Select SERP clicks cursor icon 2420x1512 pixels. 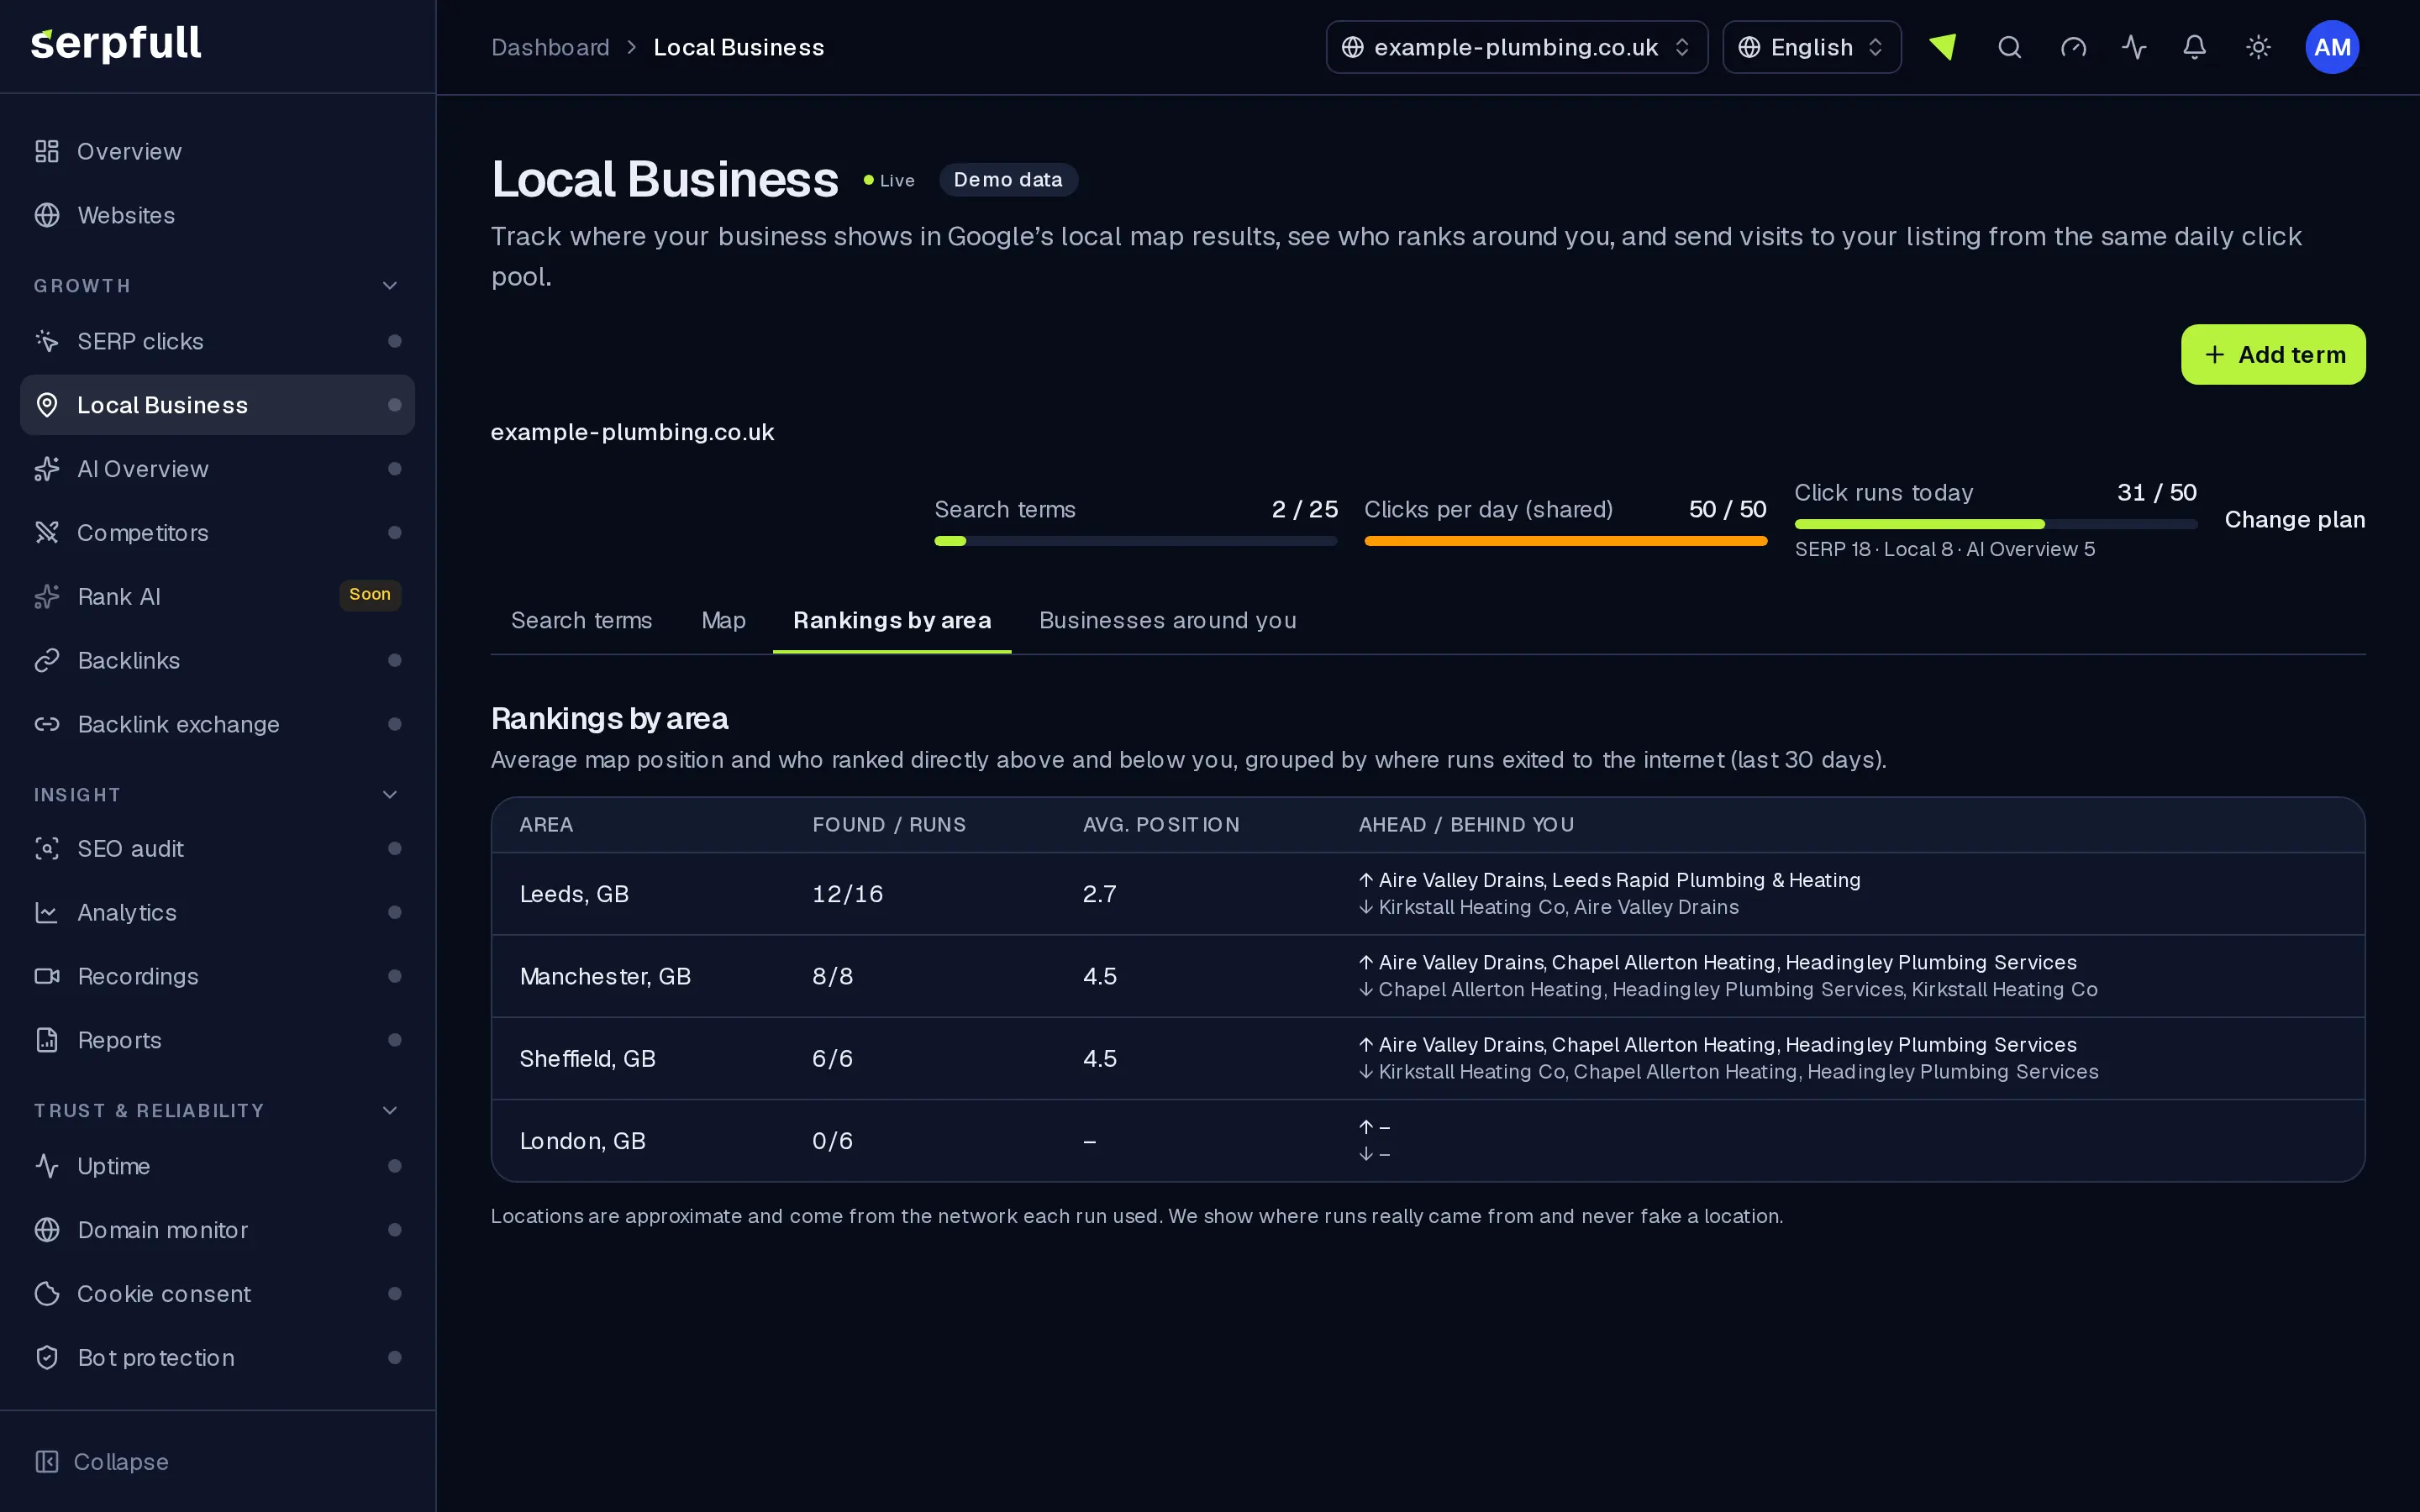pos(47,341)
